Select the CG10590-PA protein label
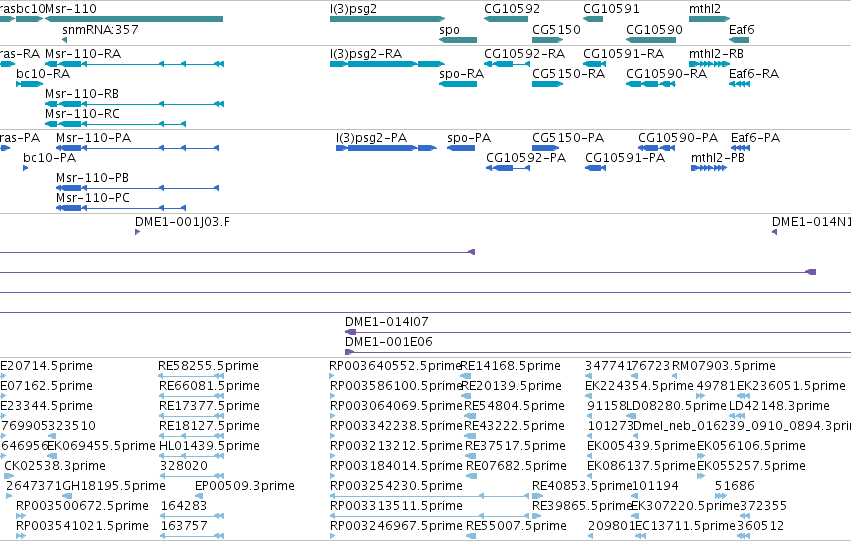The height and width of the screenshot is (541, 851). pyautogui.click(x=678, y=138)
